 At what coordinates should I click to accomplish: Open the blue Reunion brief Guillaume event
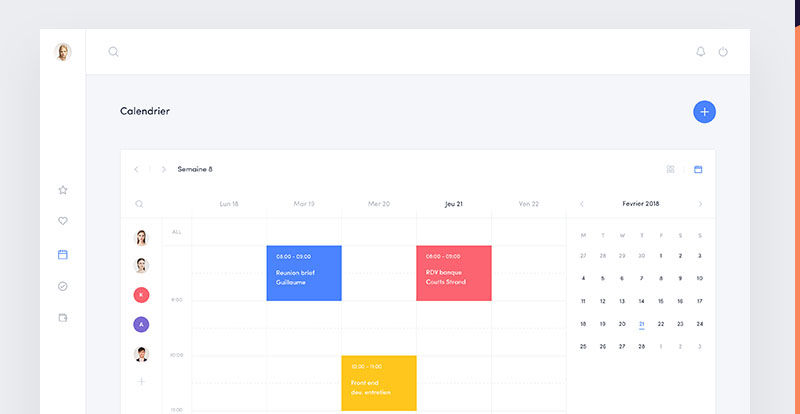click(x=304, y=273)
